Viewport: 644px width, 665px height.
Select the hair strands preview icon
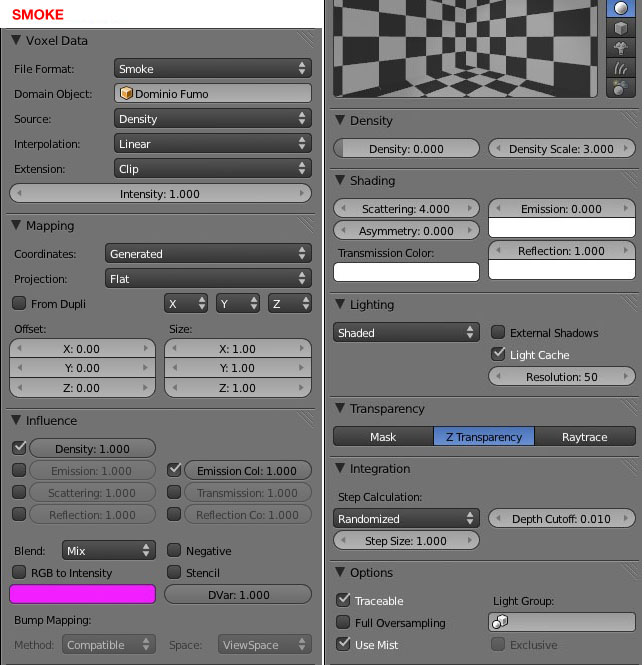[621, 68]
